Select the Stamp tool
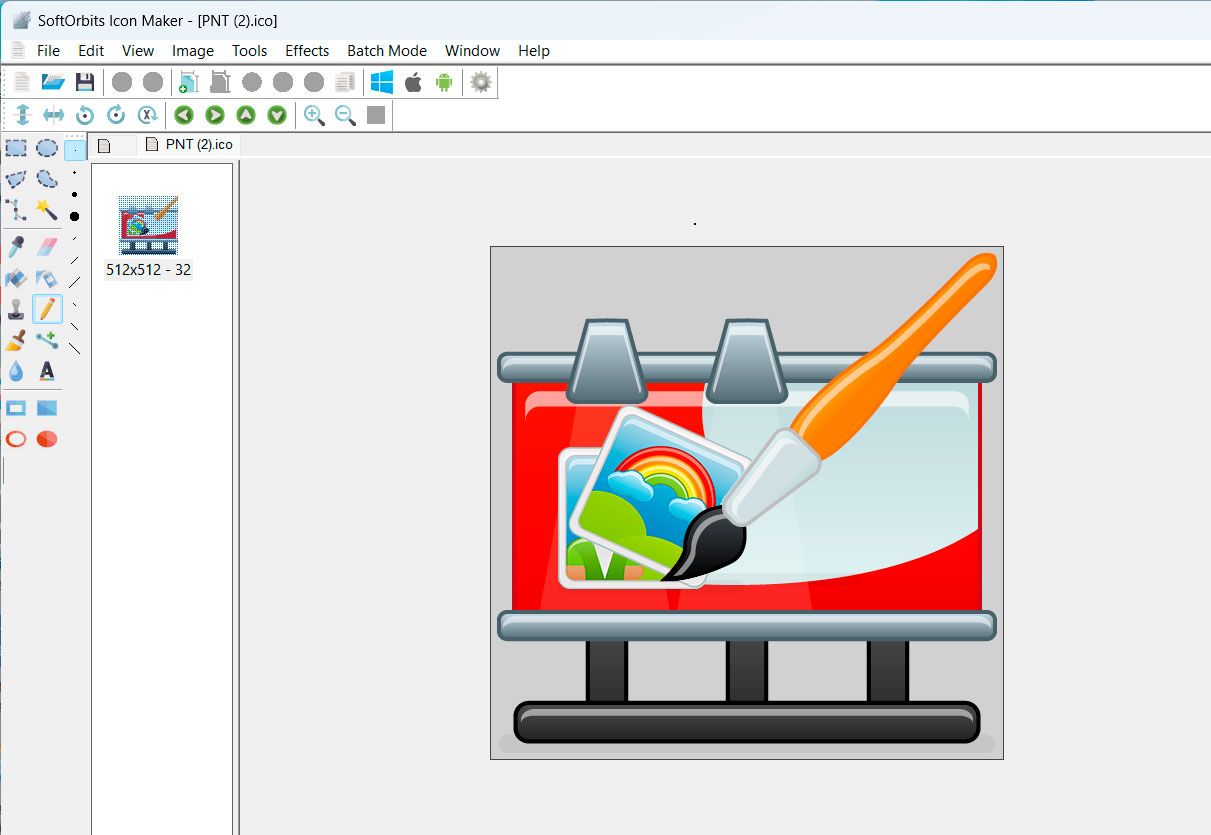The width and height of the screenshot is (1211, 835). (x=16, y=308)
